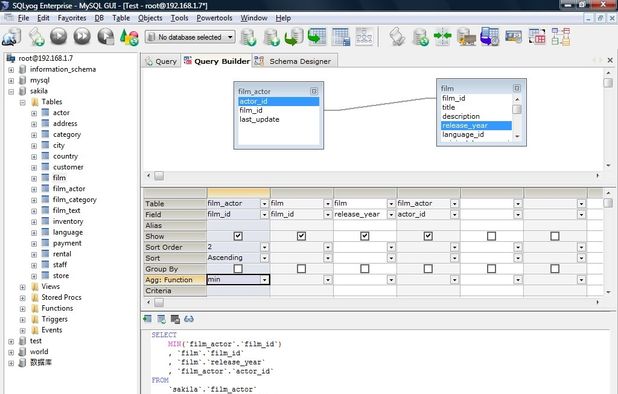
Task: Click the database synchronization circular arrow icon
Action: 420,37
